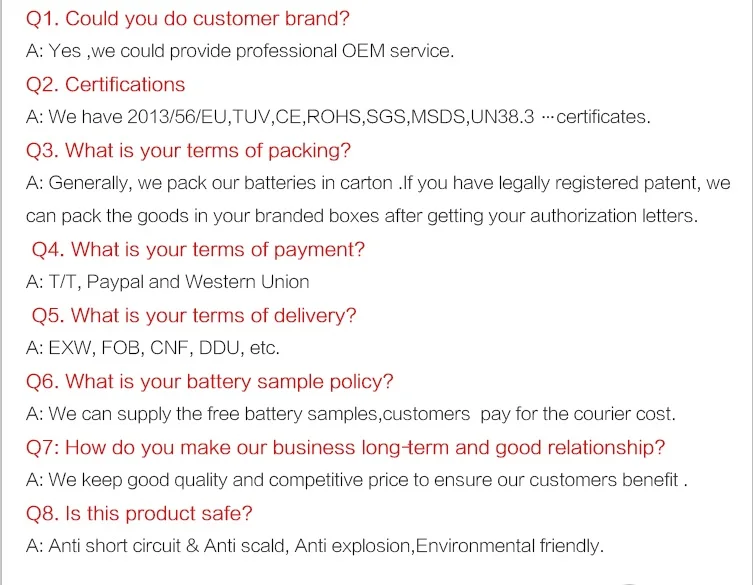Click the 'Q2. Certifications' heading
The width and height of the screenshot is (753, 585).
[x=106, y=85]
